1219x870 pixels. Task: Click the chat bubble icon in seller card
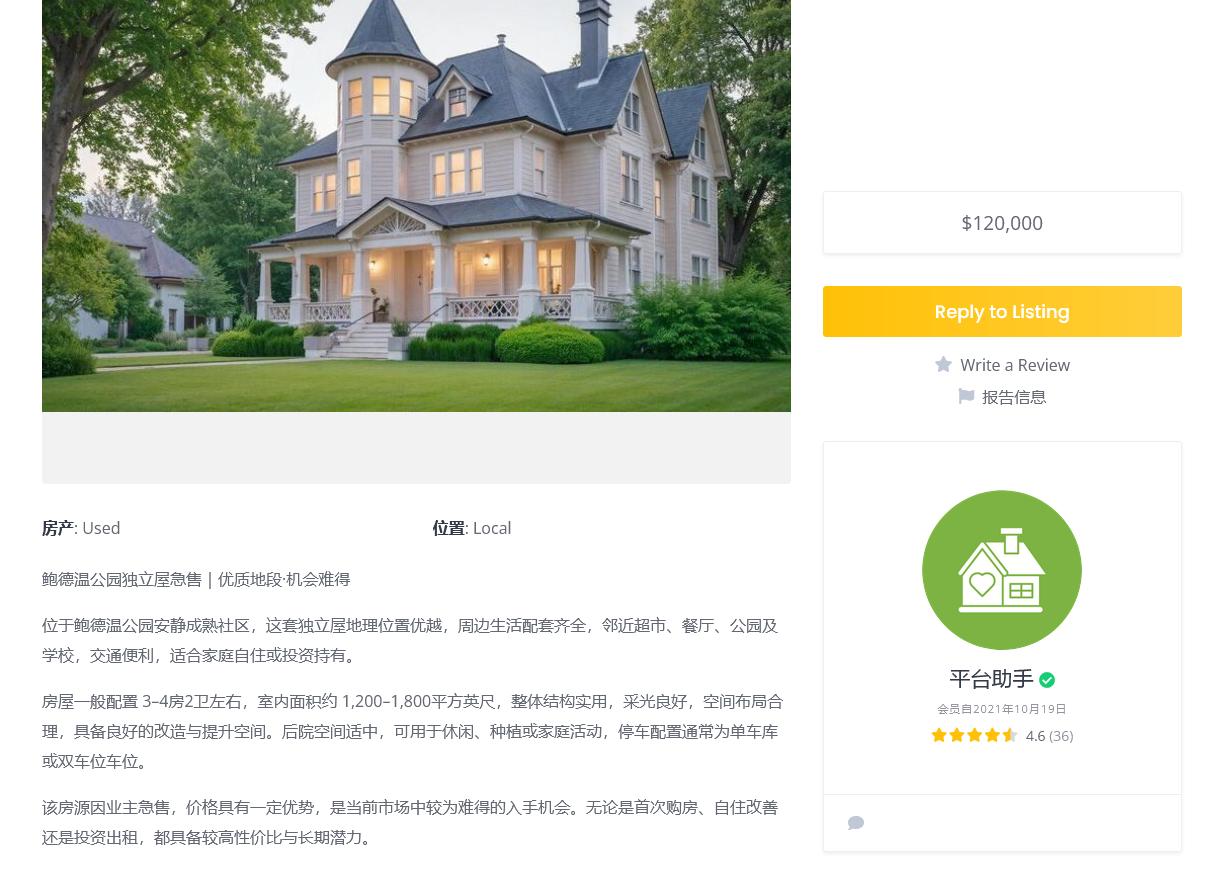(x=856, y=823)
